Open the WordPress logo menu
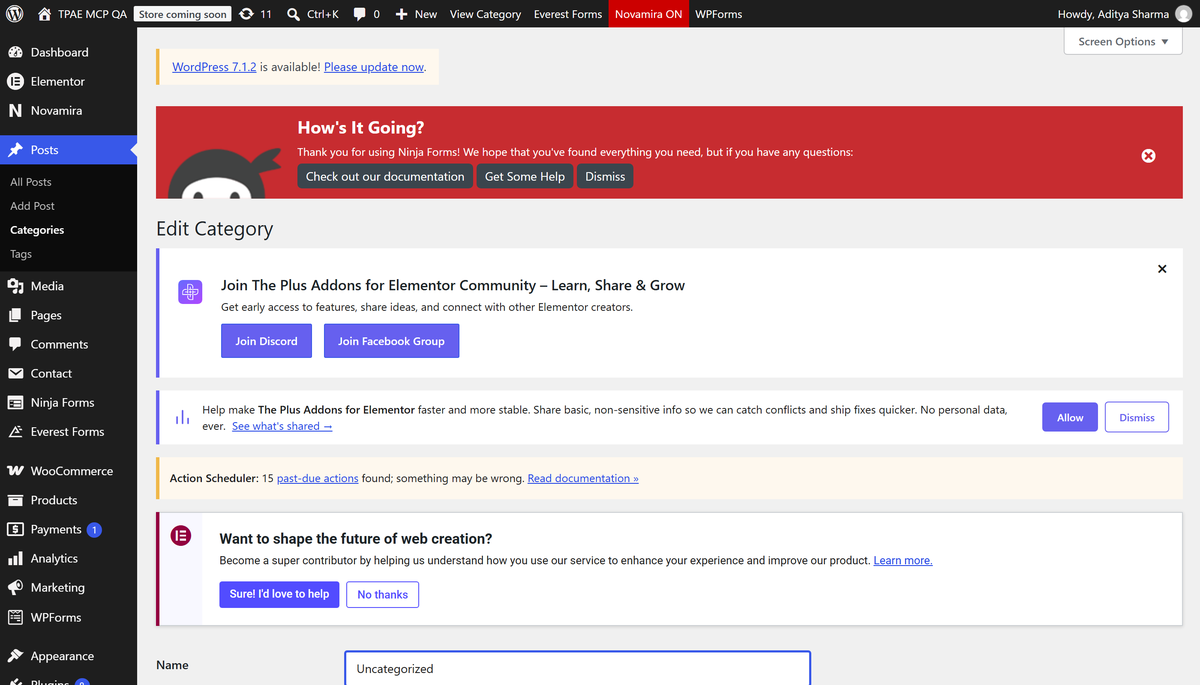 [14, 14]
